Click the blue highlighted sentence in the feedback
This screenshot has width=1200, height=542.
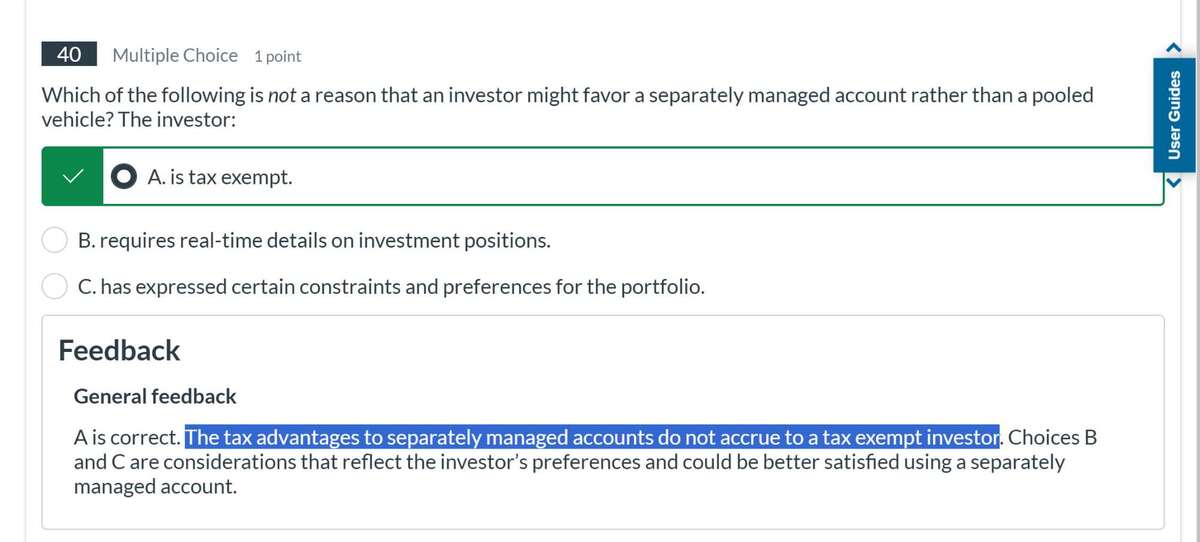pos(592,438)
